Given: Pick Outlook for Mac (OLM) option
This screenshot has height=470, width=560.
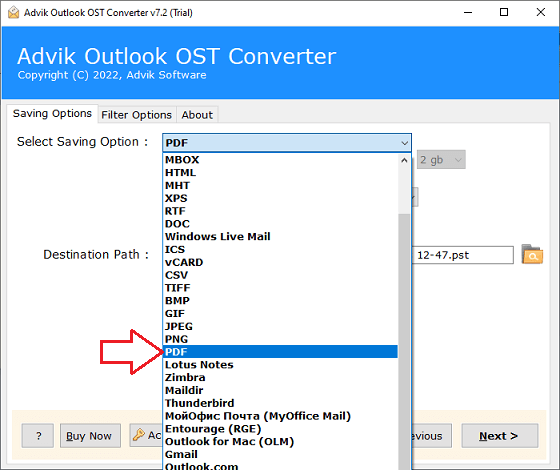Looking at the screenshot, I should 280,442.
